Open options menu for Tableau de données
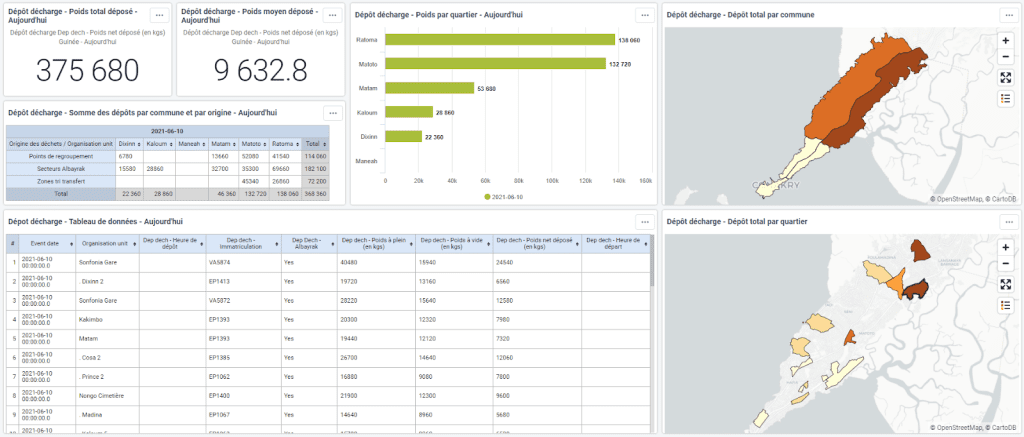Viewport: 1024px width, 437px height. point(645,221)
